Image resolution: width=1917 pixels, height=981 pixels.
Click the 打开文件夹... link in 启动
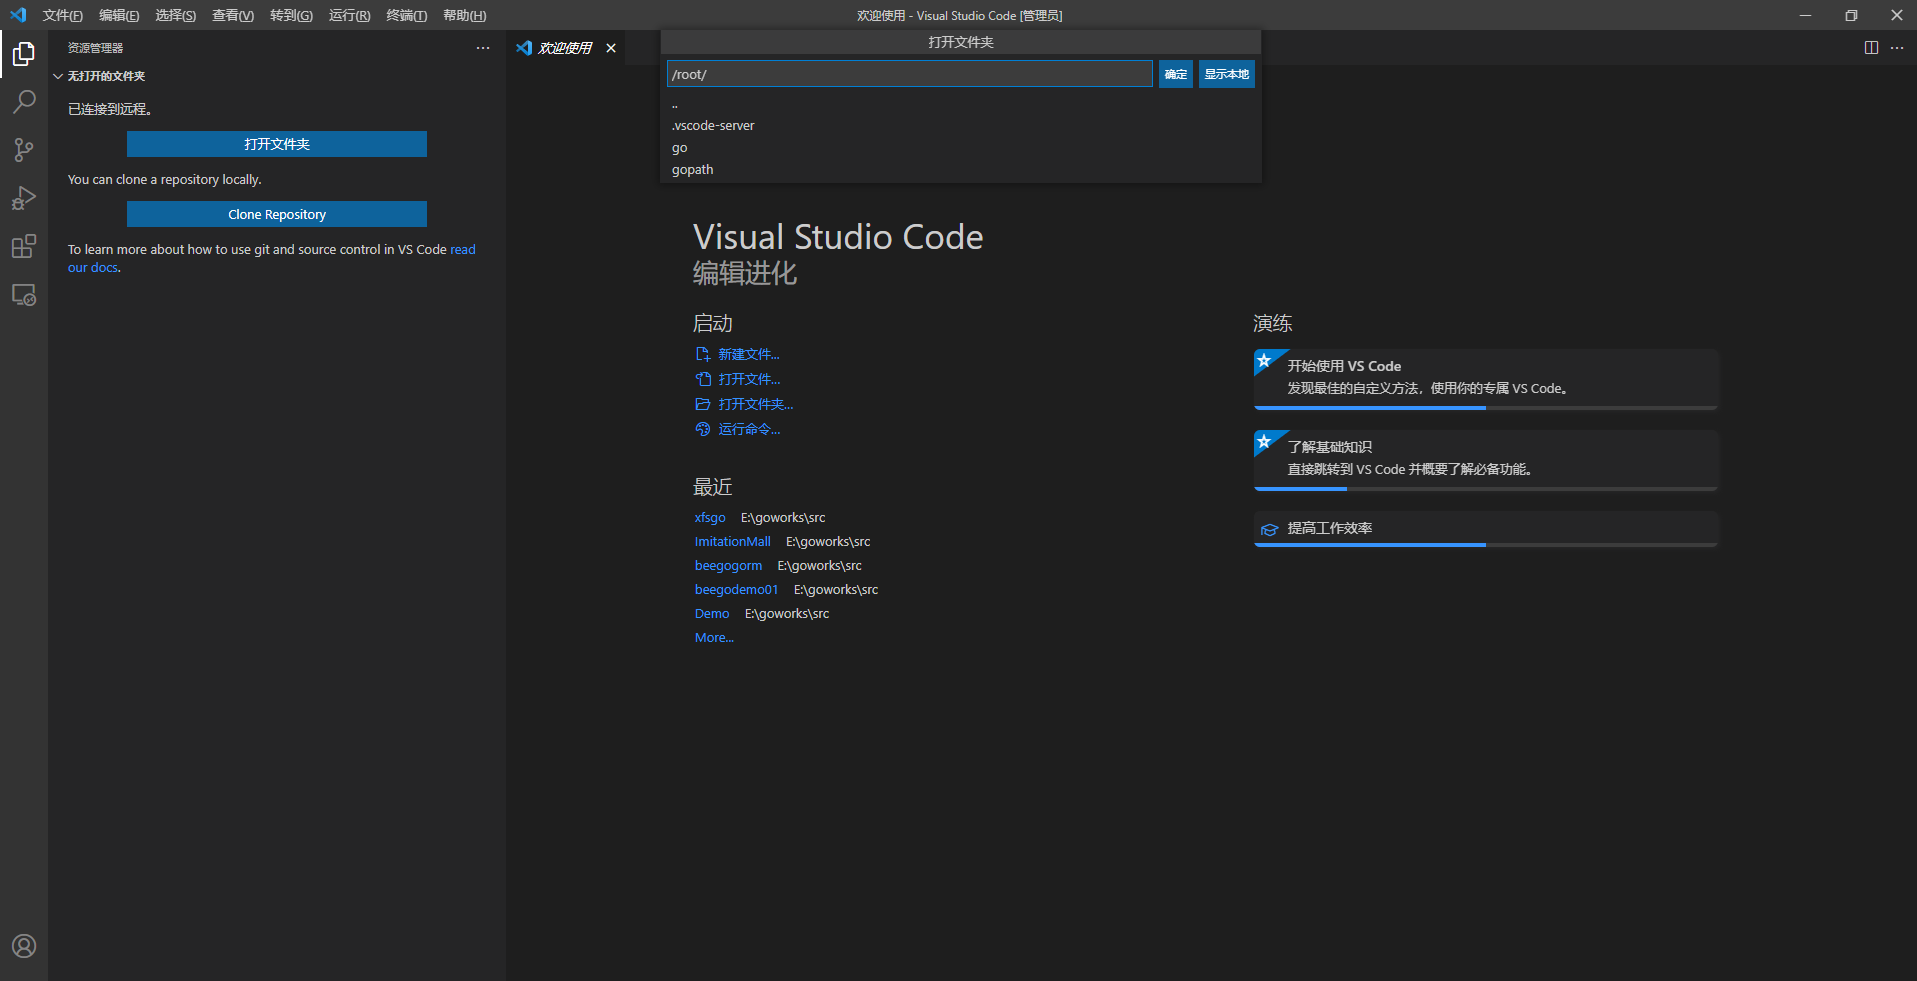[756, 404]
